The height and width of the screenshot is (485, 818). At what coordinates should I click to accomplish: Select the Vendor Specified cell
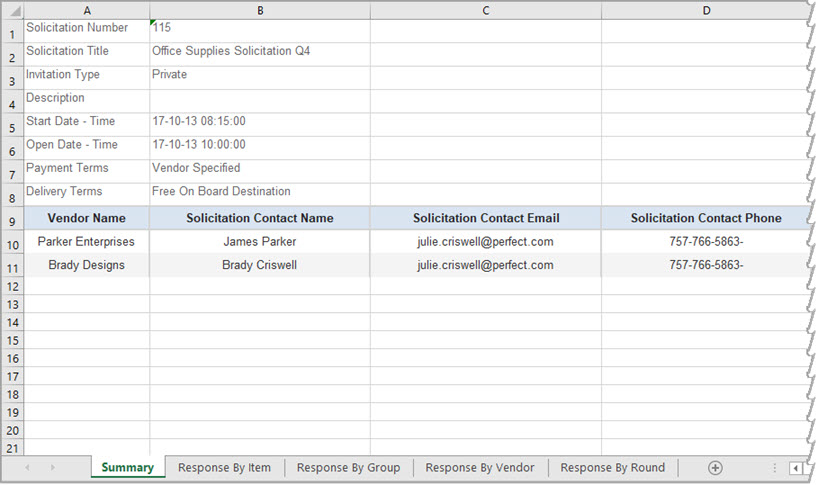coord(260,171)
